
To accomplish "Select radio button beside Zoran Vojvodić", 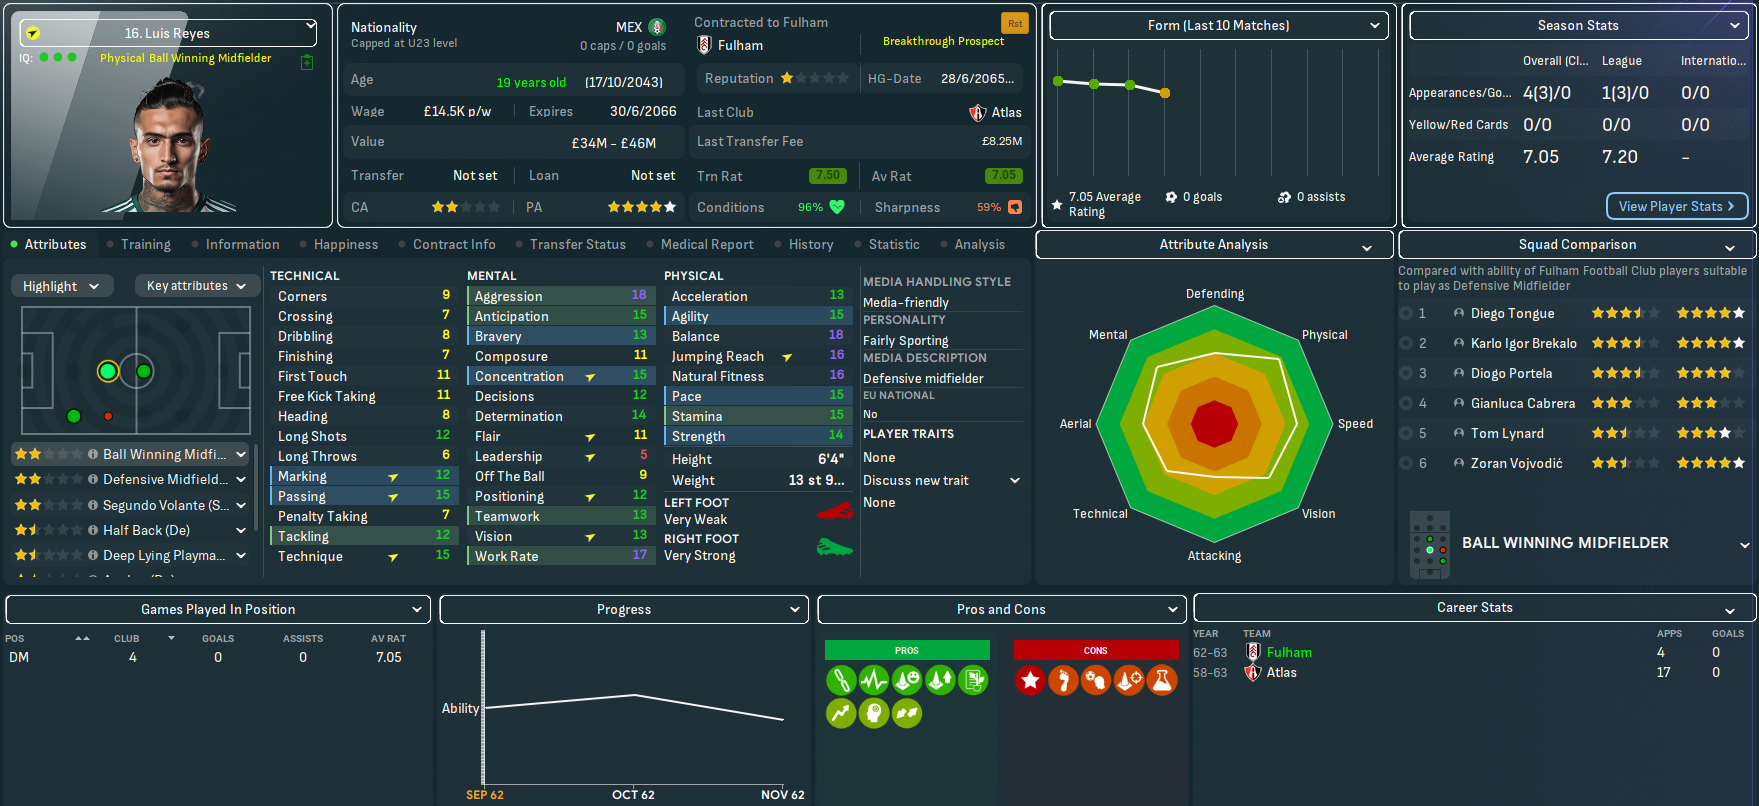I will 1407,464.
